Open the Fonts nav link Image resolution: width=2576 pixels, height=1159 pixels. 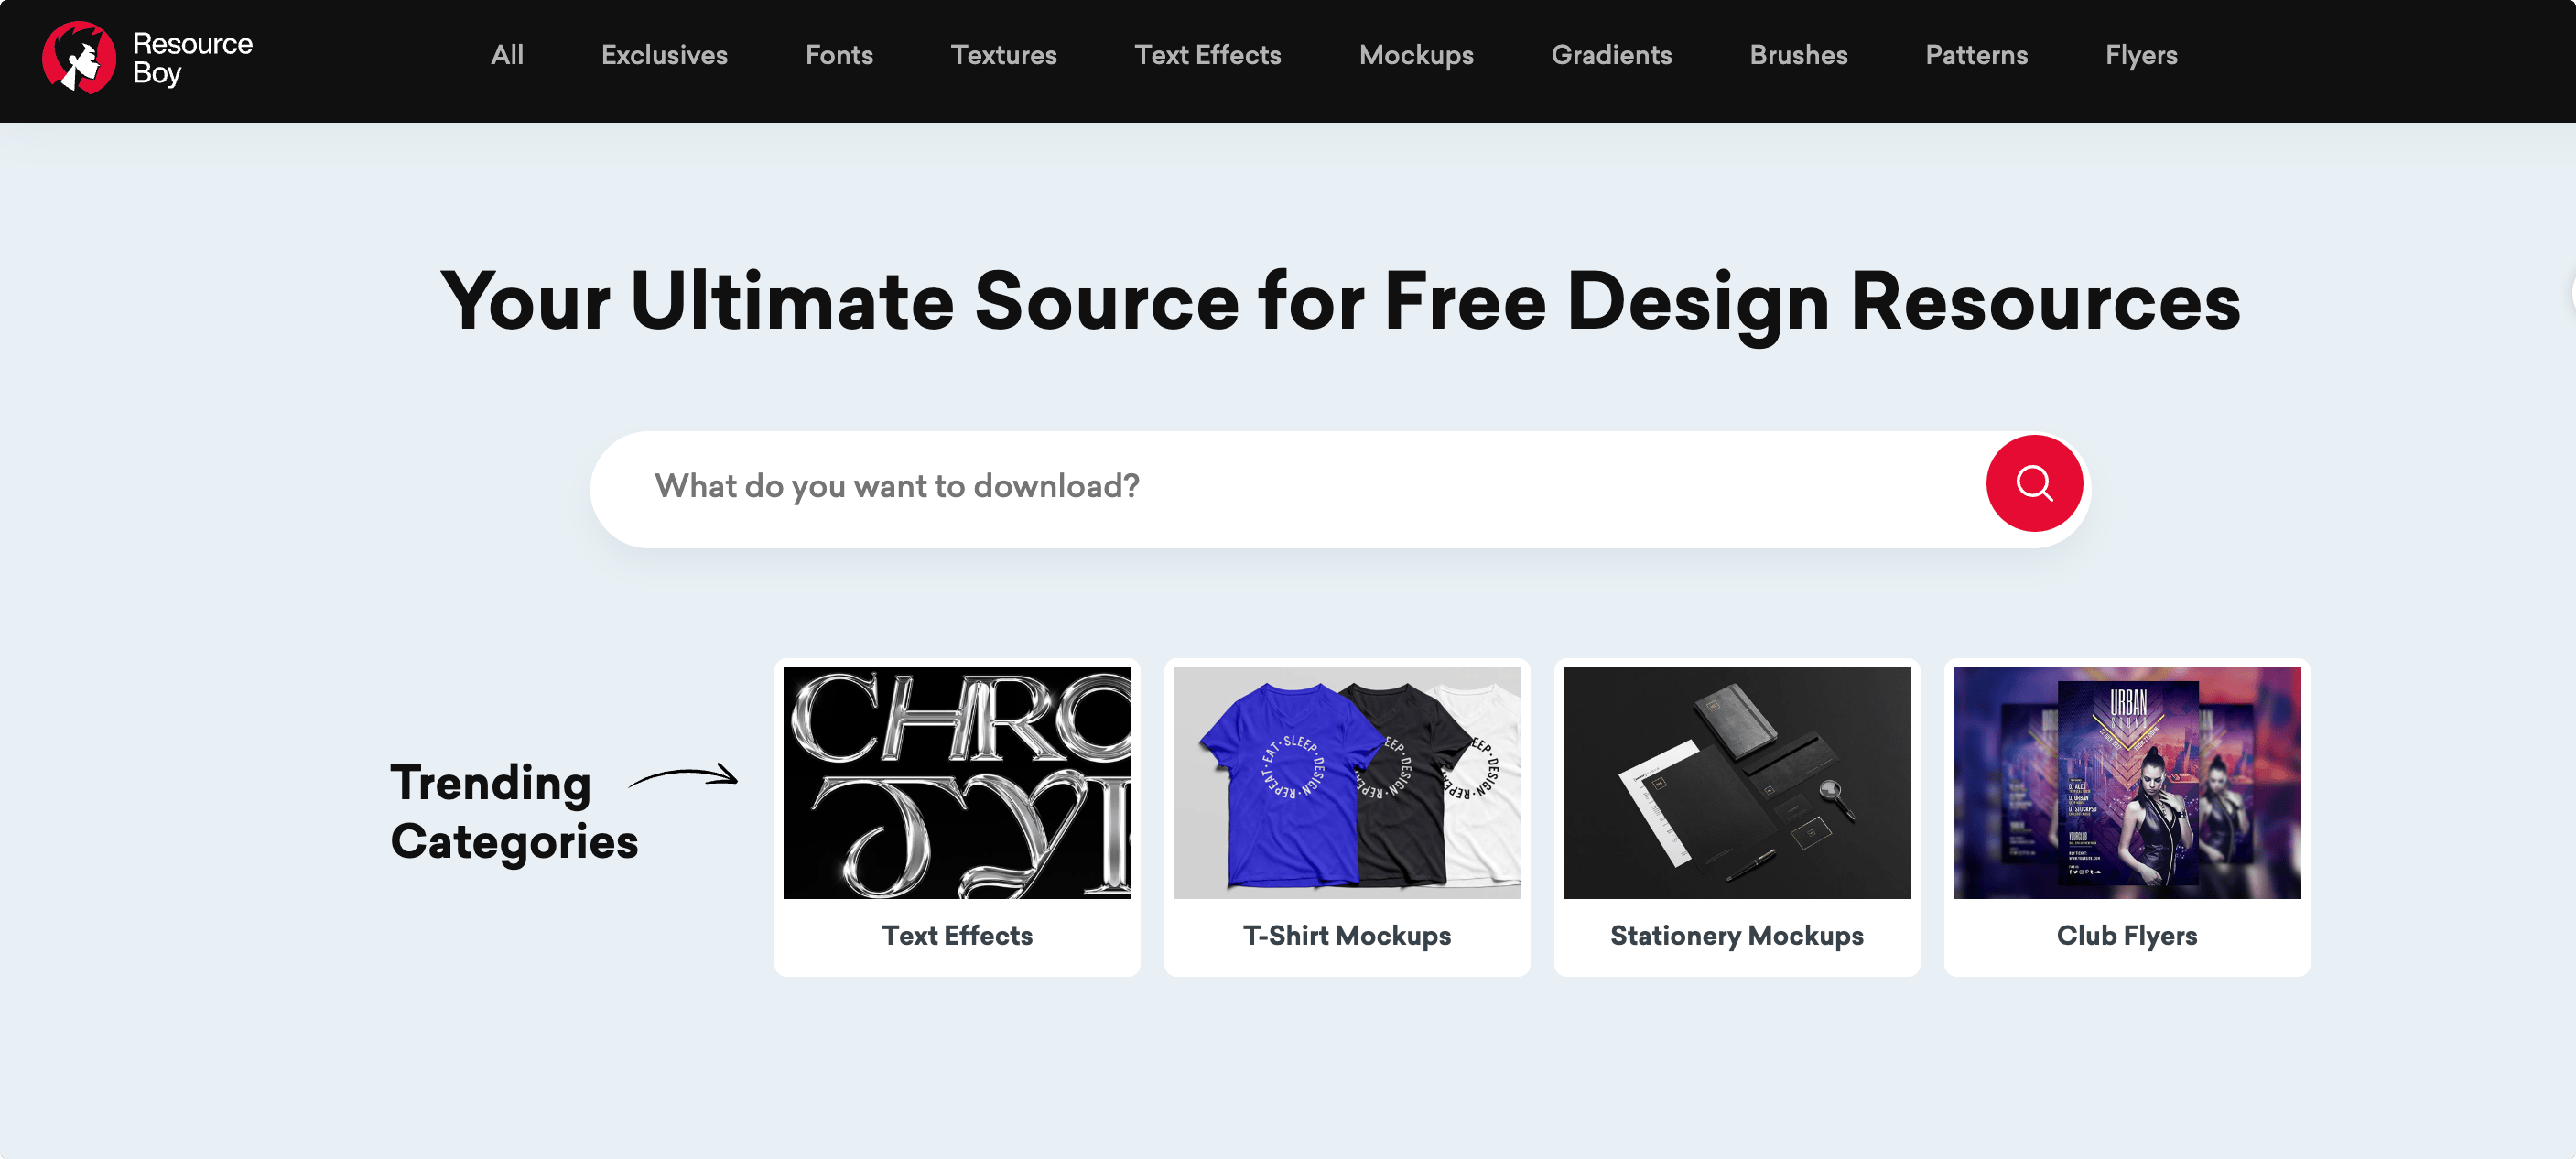coord(839,55)
